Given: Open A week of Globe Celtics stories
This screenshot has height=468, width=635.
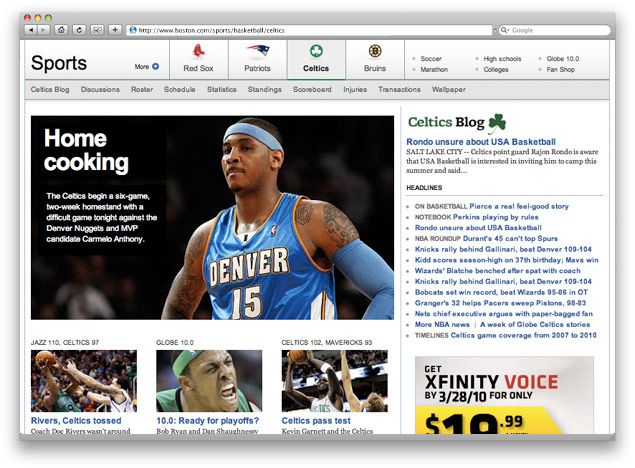Looking at the screenshot, I should pos(535,325).
